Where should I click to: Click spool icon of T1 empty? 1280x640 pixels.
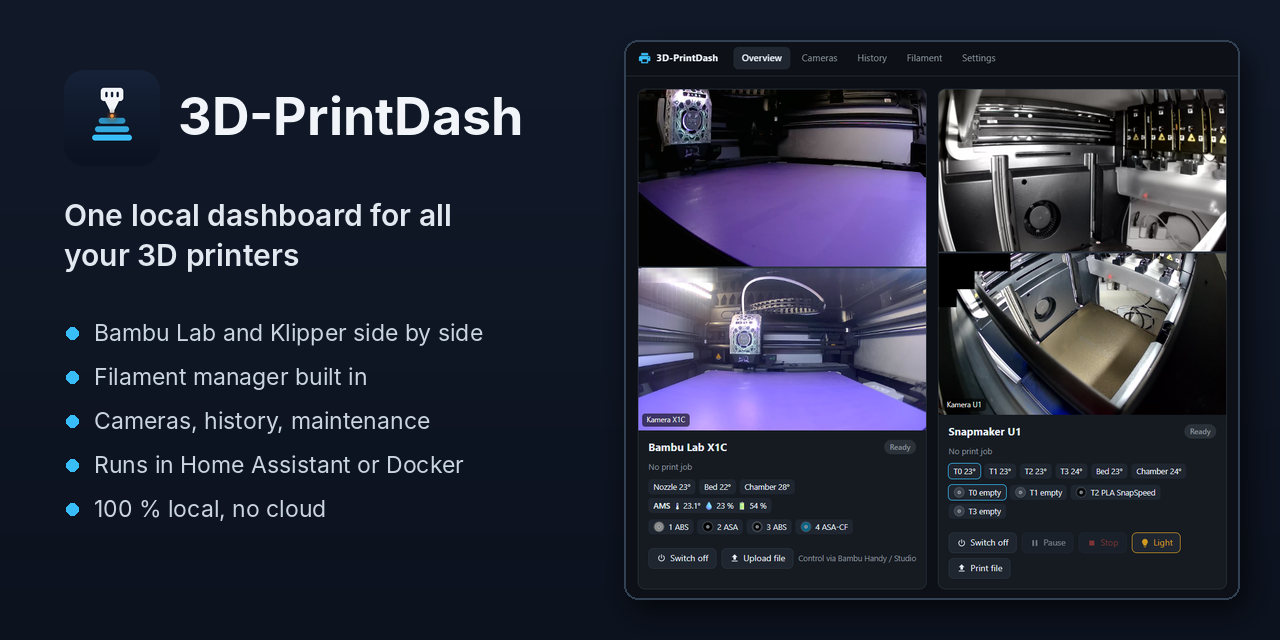click(1021, 493)
